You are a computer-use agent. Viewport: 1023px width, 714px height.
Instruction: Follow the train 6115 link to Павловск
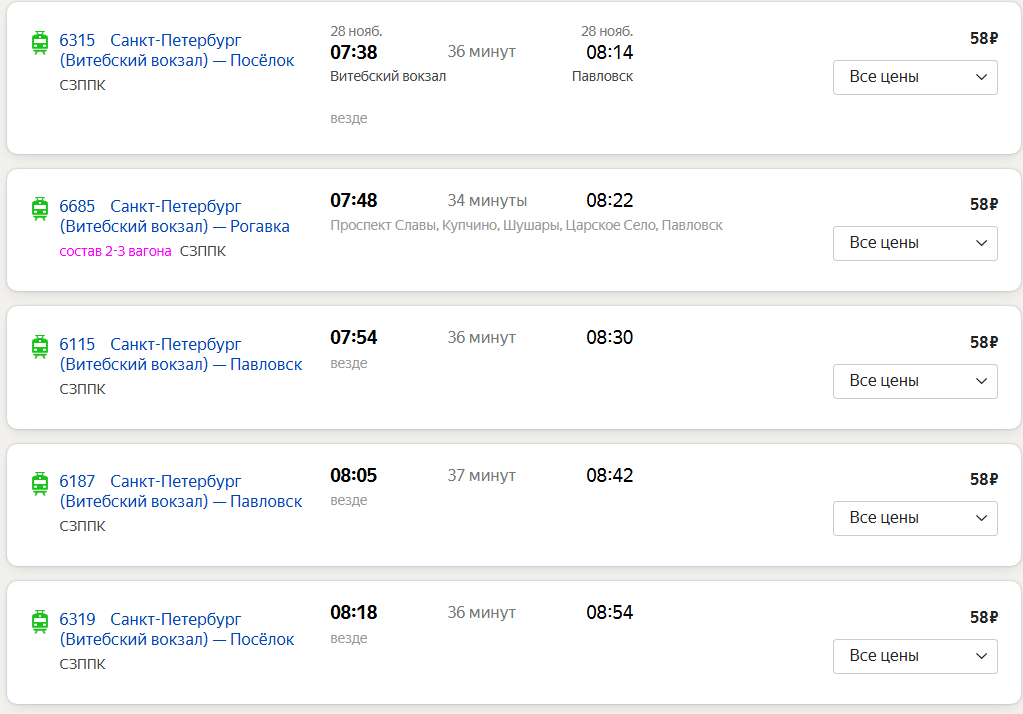[181, 355]
